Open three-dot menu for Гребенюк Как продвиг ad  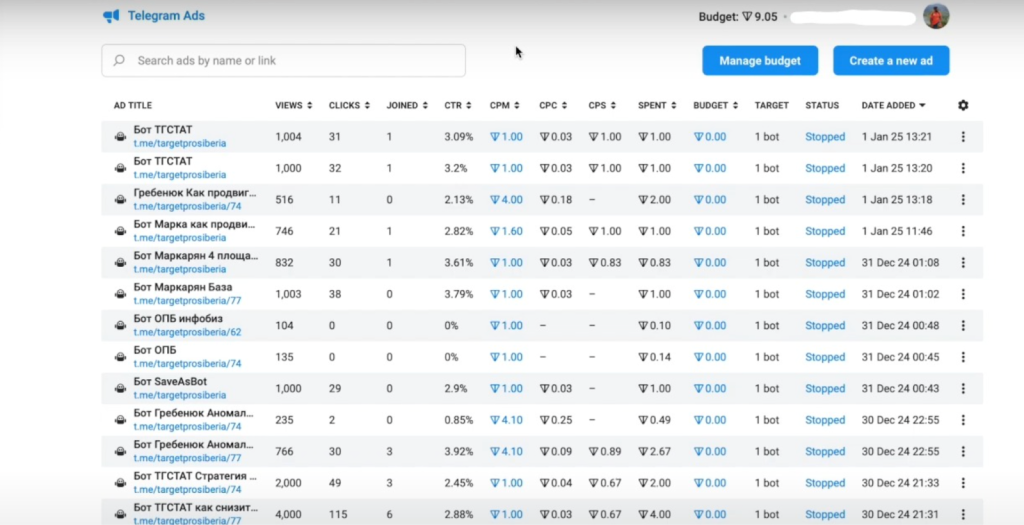pos(963,199)
